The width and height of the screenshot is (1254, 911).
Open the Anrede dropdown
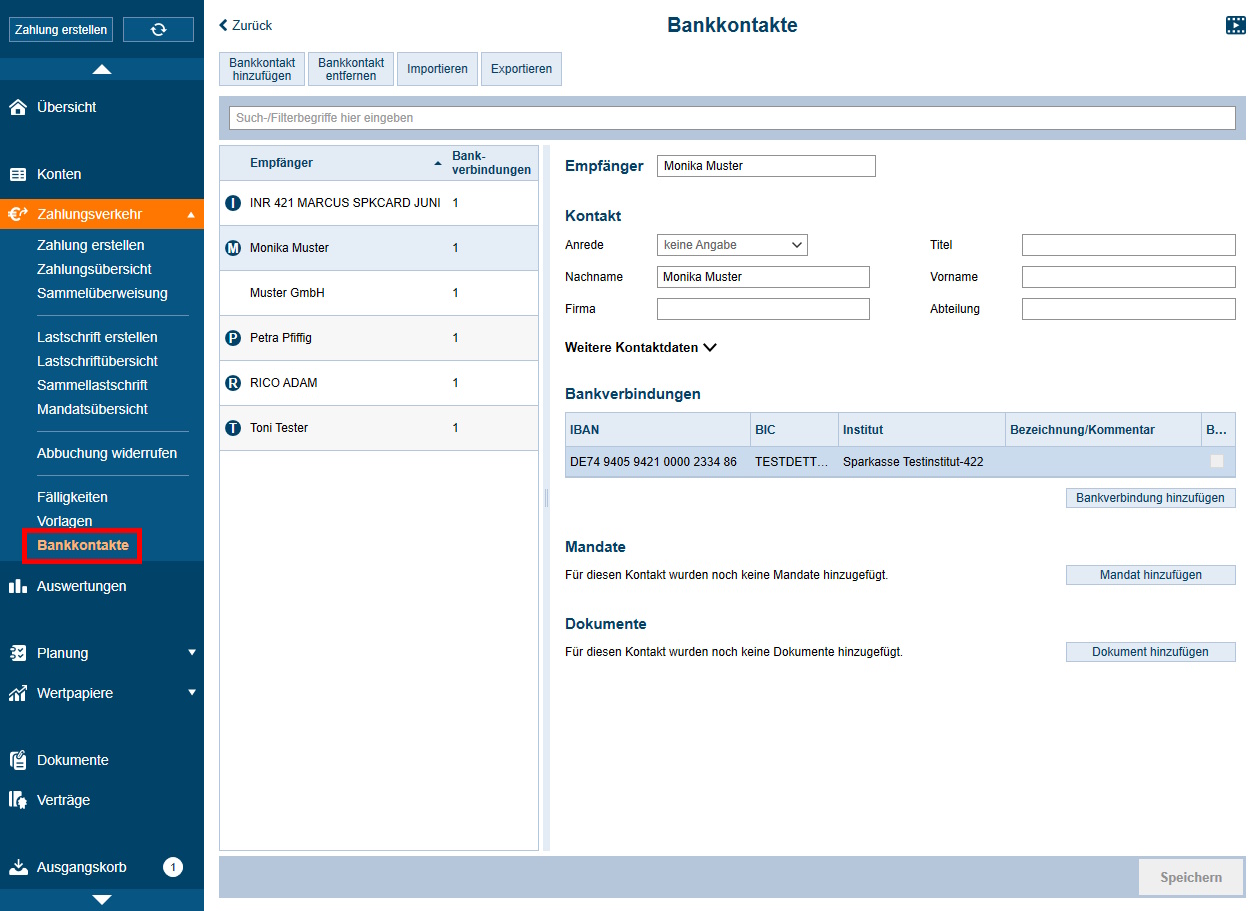(732, 244)
